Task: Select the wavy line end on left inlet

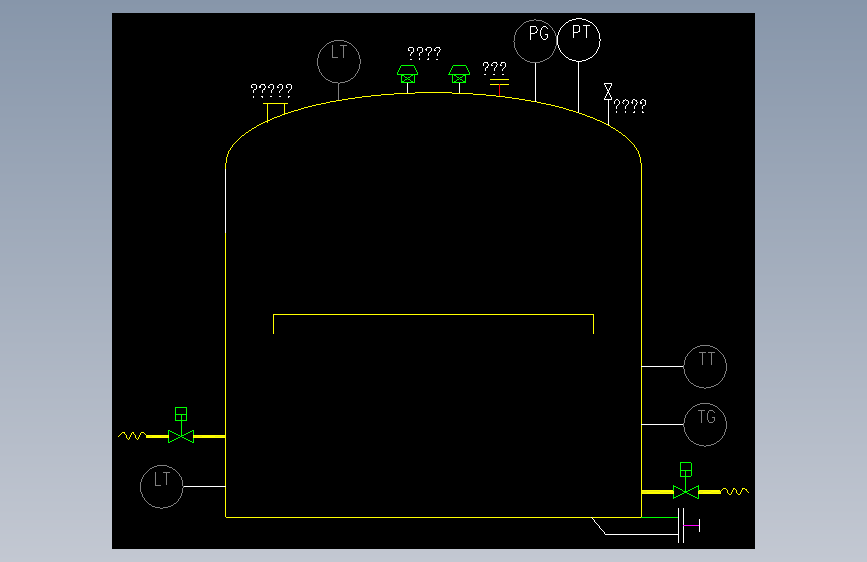Action: click(x=132, y=436)
